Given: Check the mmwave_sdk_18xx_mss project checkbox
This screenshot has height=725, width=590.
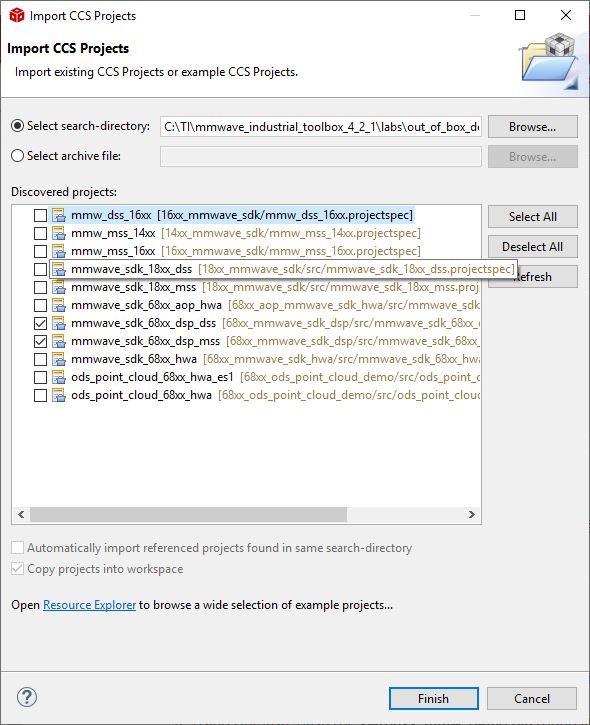Looking at the screenshot, I should (40, 288).
